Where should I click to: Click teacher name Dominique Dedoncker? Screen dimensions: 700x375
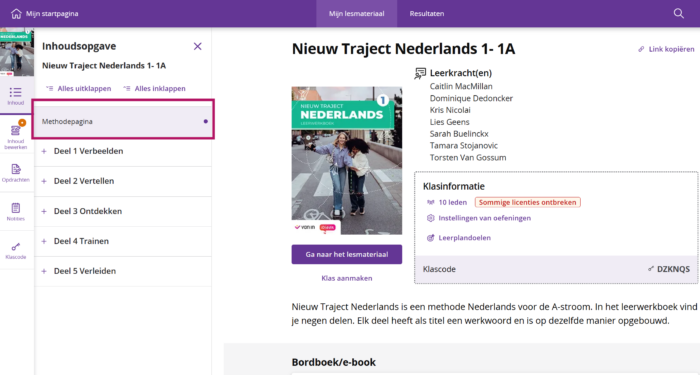pos(471,98)
